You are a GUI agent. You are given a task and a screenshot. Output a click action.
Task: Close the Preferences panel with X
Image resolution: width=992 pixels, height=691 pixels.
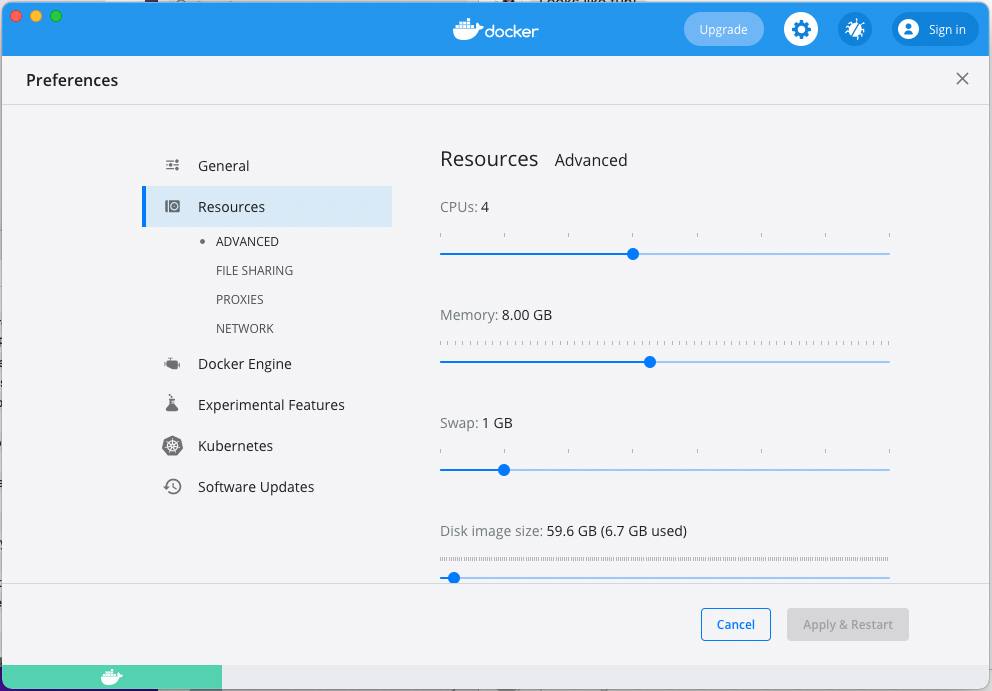click(962, 79)
